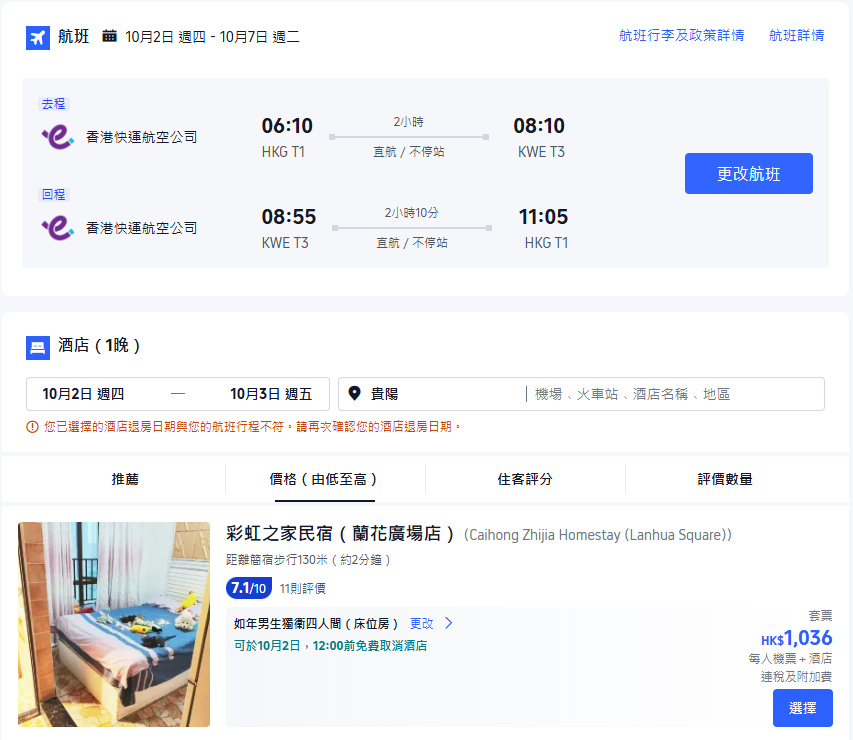Image resolution: width=853 pixels, height=740 pixels.
Task: Click the airplane icon beside 航班
Action: pyautogui.click(x=37, y=38)
